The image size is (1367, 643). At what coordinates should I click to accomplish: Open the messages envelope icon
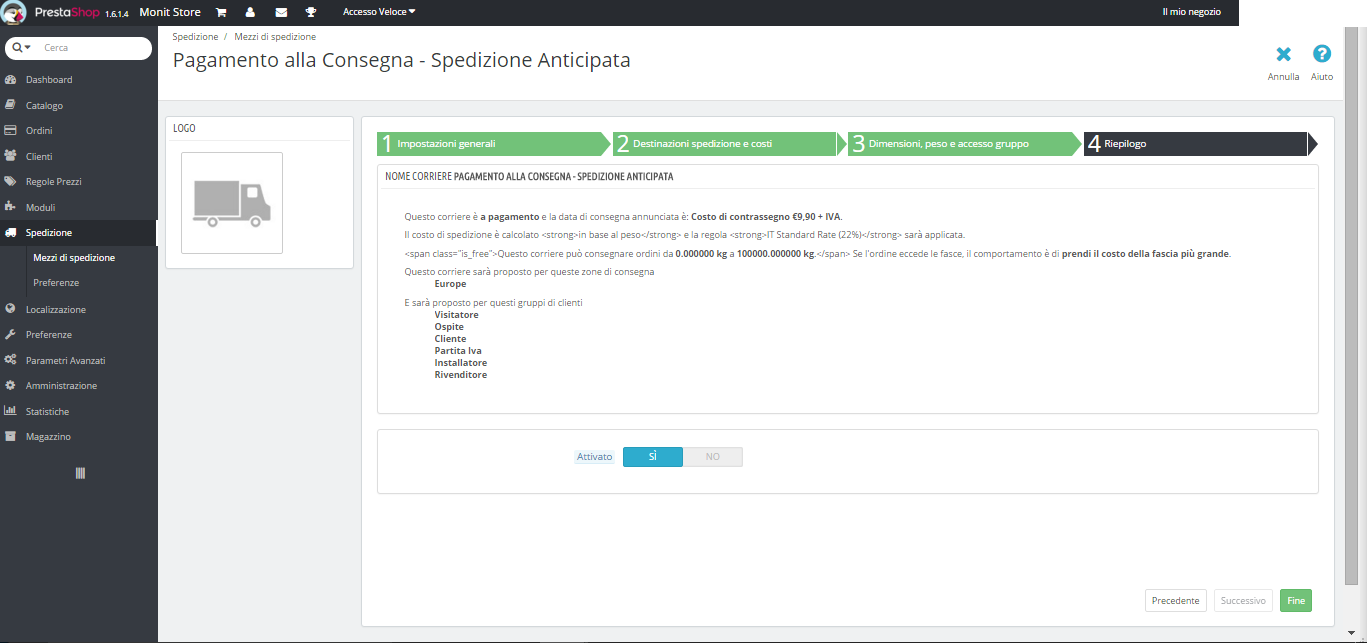(281, 12)
